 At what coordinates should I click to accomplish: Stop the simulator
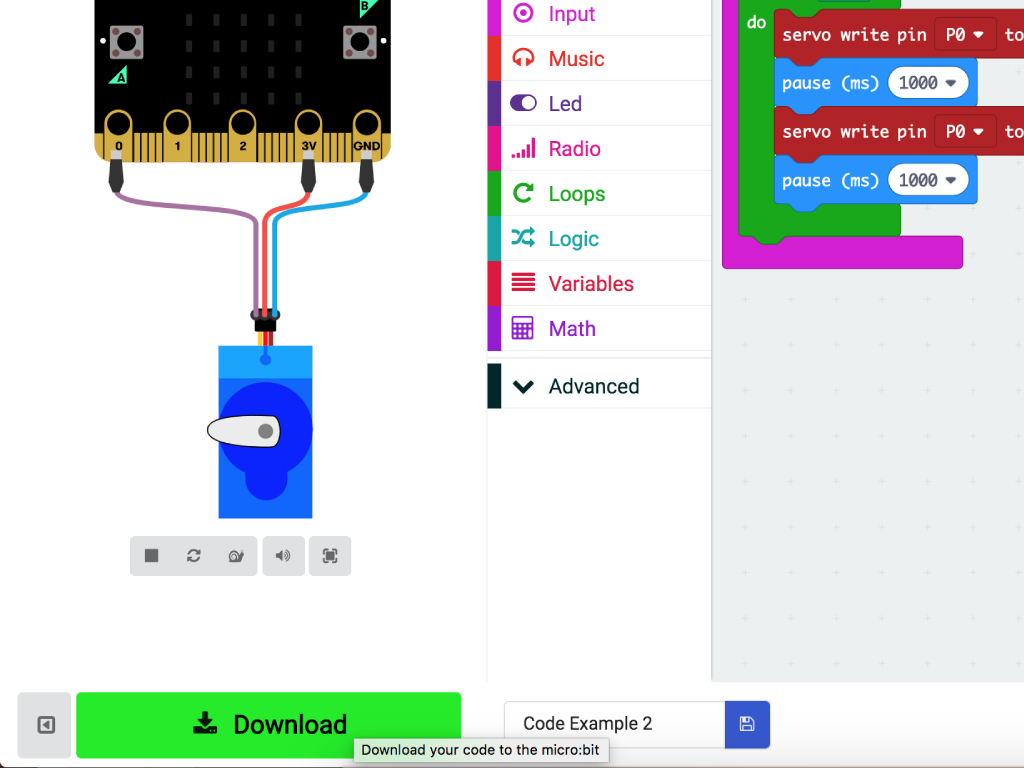click(152, 556)
